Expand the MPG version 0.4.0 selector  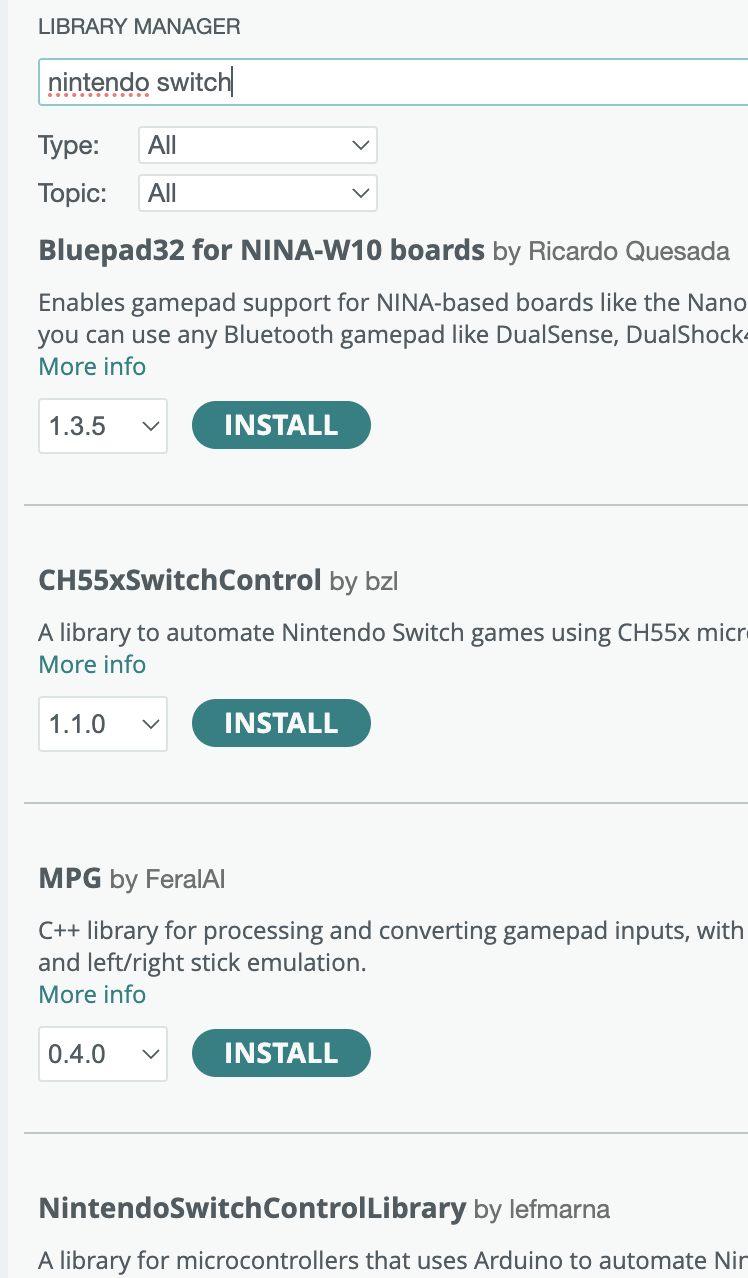[103, 1054]
